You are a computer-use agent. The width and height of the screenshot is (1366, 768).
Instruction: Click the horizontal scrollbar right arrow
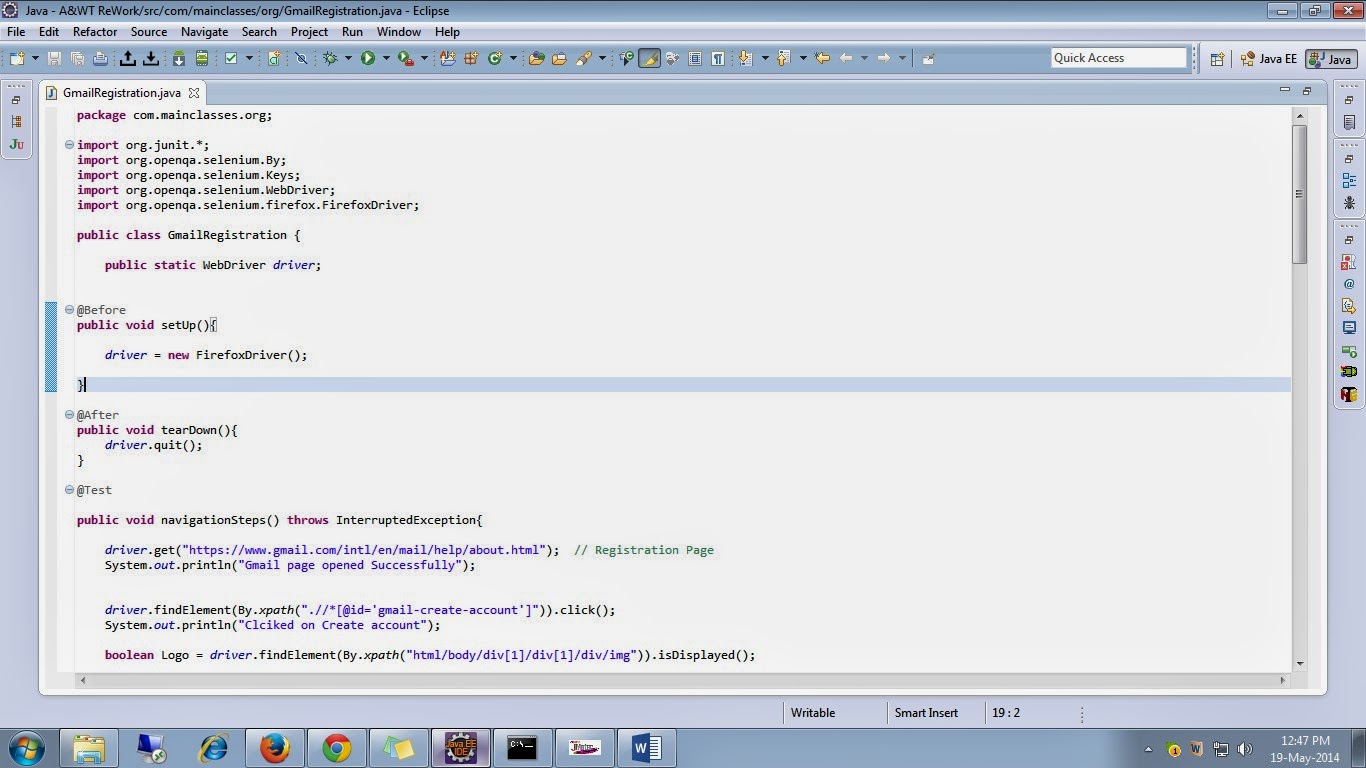[x=1283, y=680]
